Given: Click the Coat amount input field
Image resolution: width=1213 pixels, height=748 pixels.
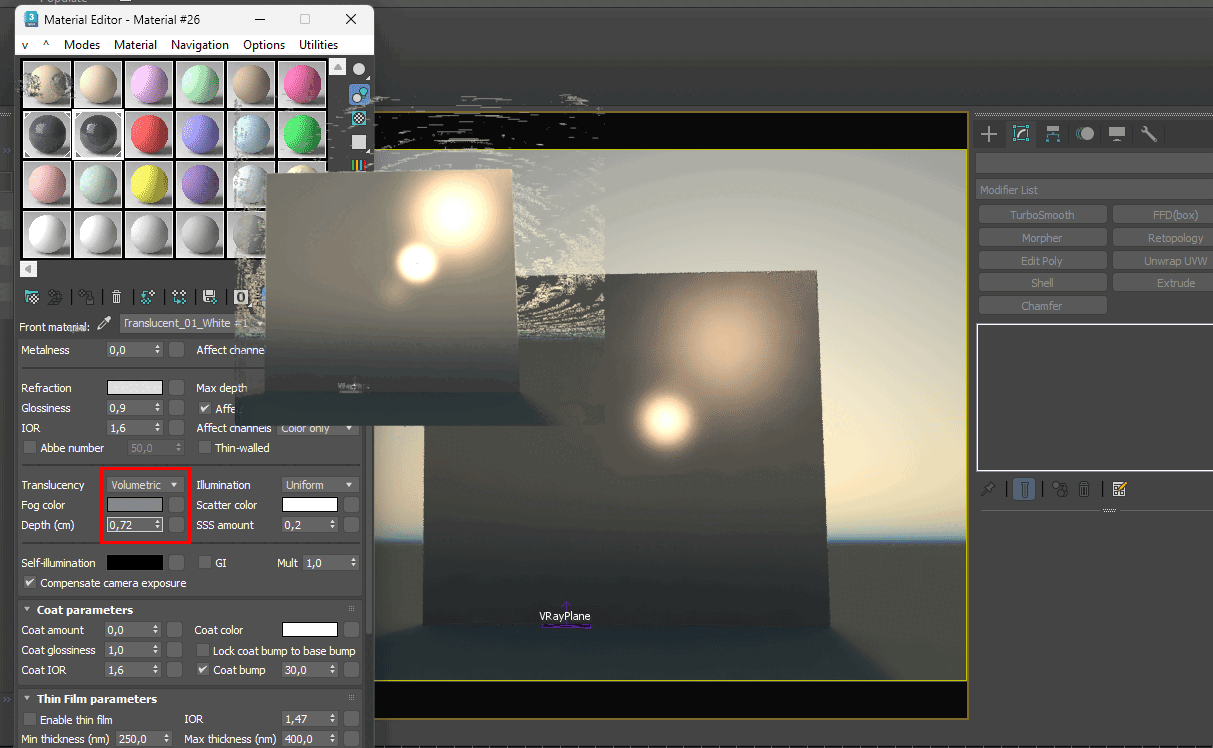Looking at the screenshot, I should coord(130,630).
